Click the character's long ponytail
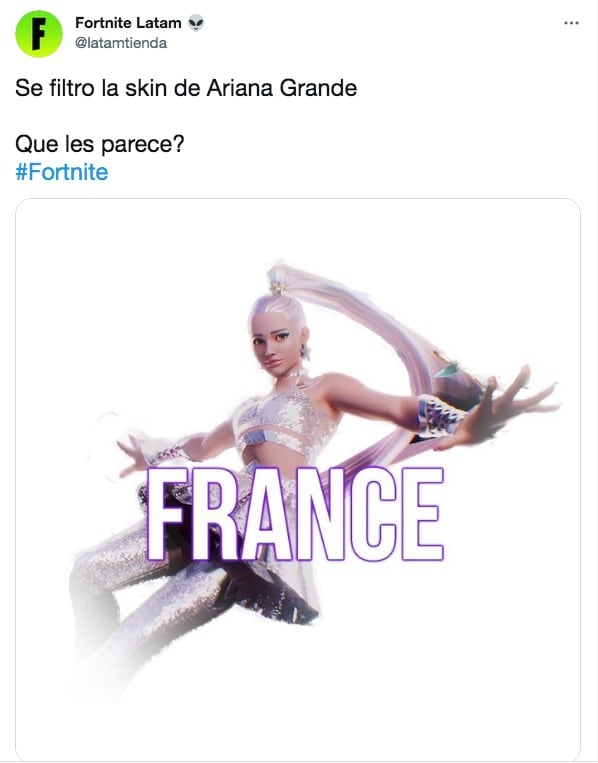Viewport: 598px width, 763px height. 370,331
